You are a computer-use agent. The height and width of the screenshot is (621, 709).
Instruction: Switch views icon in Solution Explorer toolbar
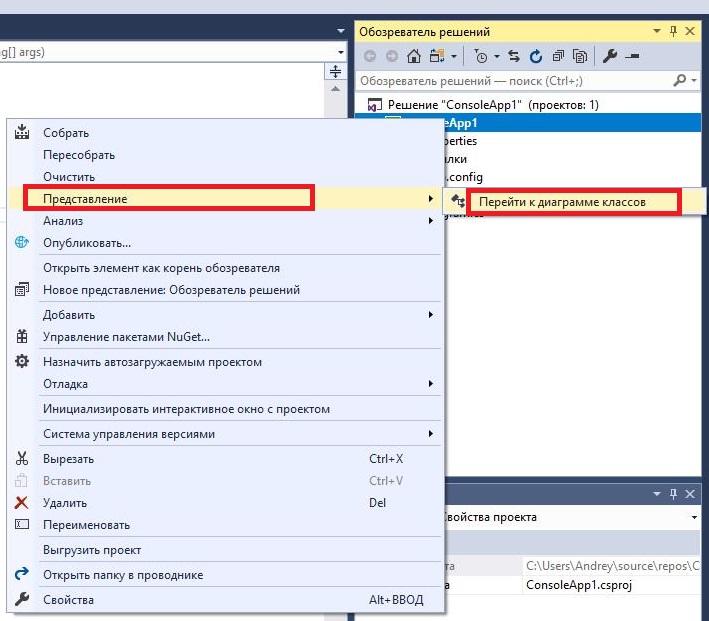[437, 56]
